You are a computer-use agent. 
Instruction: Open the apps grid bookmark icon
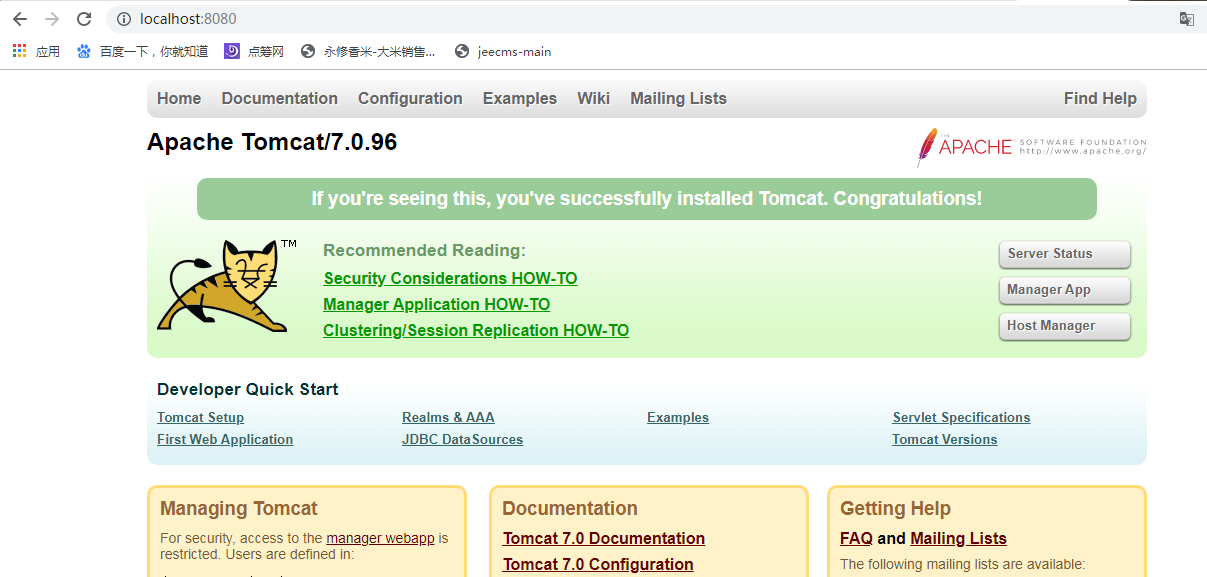20,51
